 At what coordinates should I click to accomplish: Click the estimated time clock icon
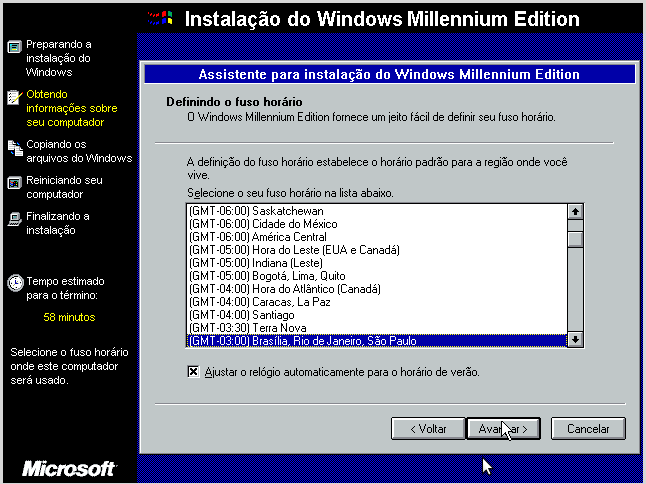click(x=15, y=283)
